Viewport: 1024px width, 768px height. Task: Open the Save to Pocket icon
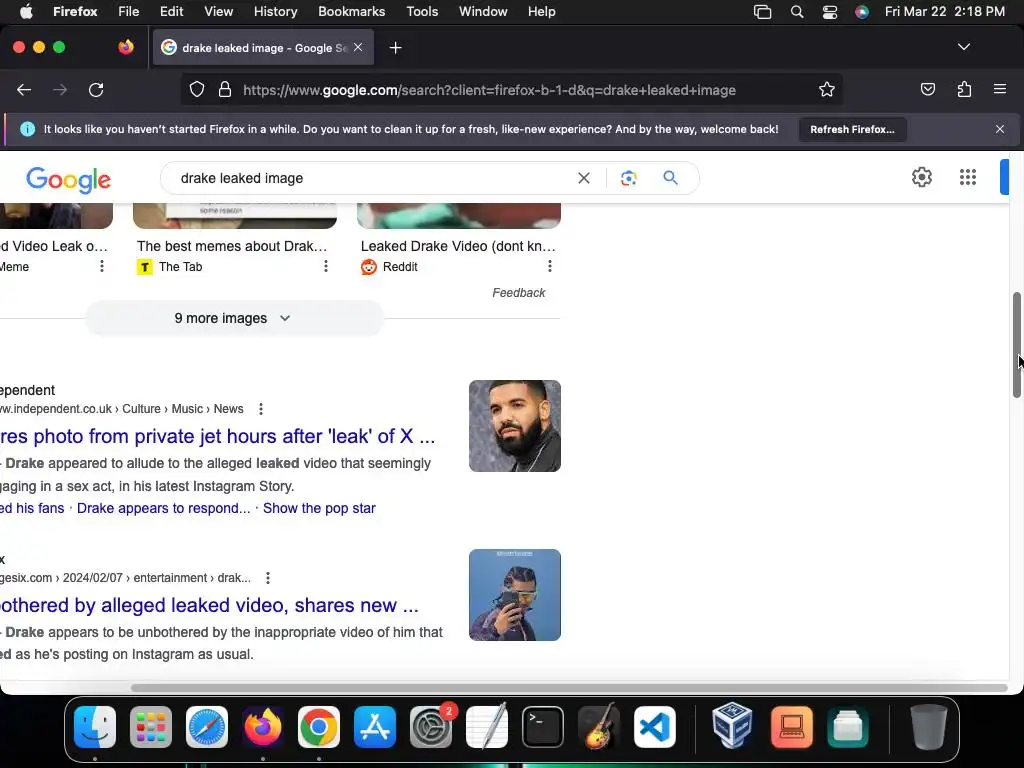(x=927, y=89)
